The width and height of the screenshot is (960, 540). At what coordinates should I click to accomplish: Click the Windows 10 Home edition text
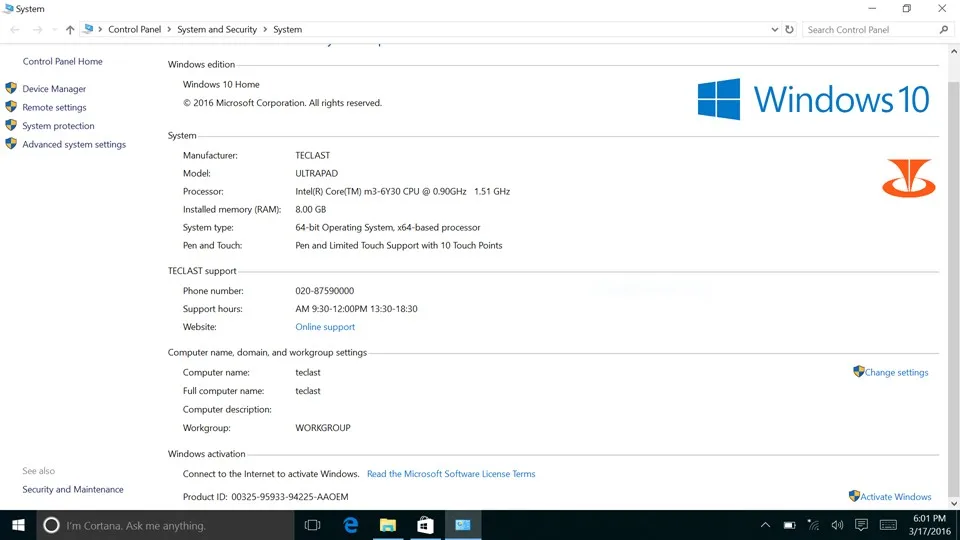(x=221, y=84)
